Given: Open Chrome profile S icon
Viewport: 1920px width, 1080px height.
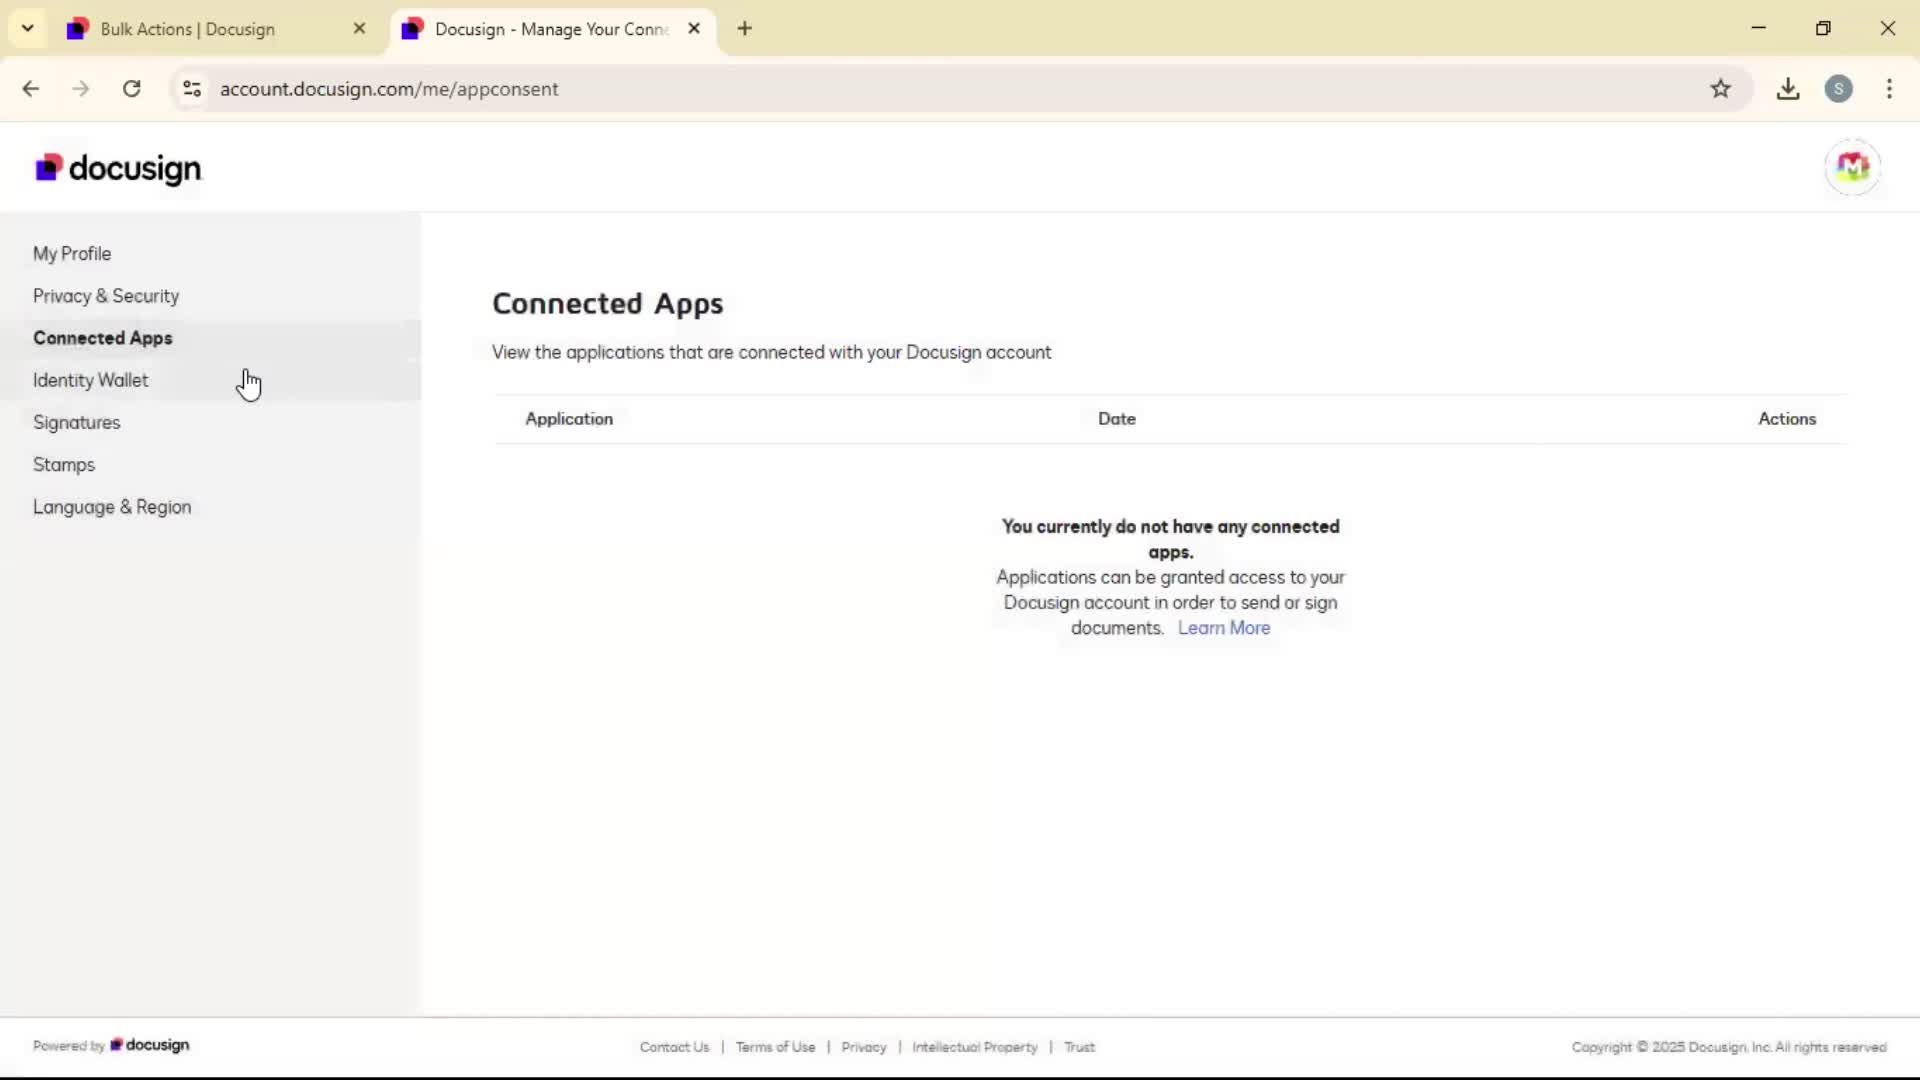Looking at the screenshot, I should [1838, 89].
